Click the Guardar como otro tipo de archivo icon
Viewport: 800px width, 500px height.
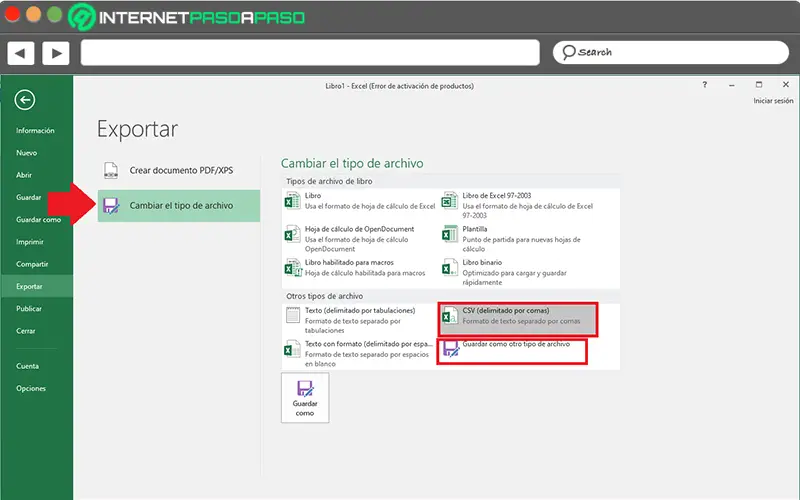point(451,349)
